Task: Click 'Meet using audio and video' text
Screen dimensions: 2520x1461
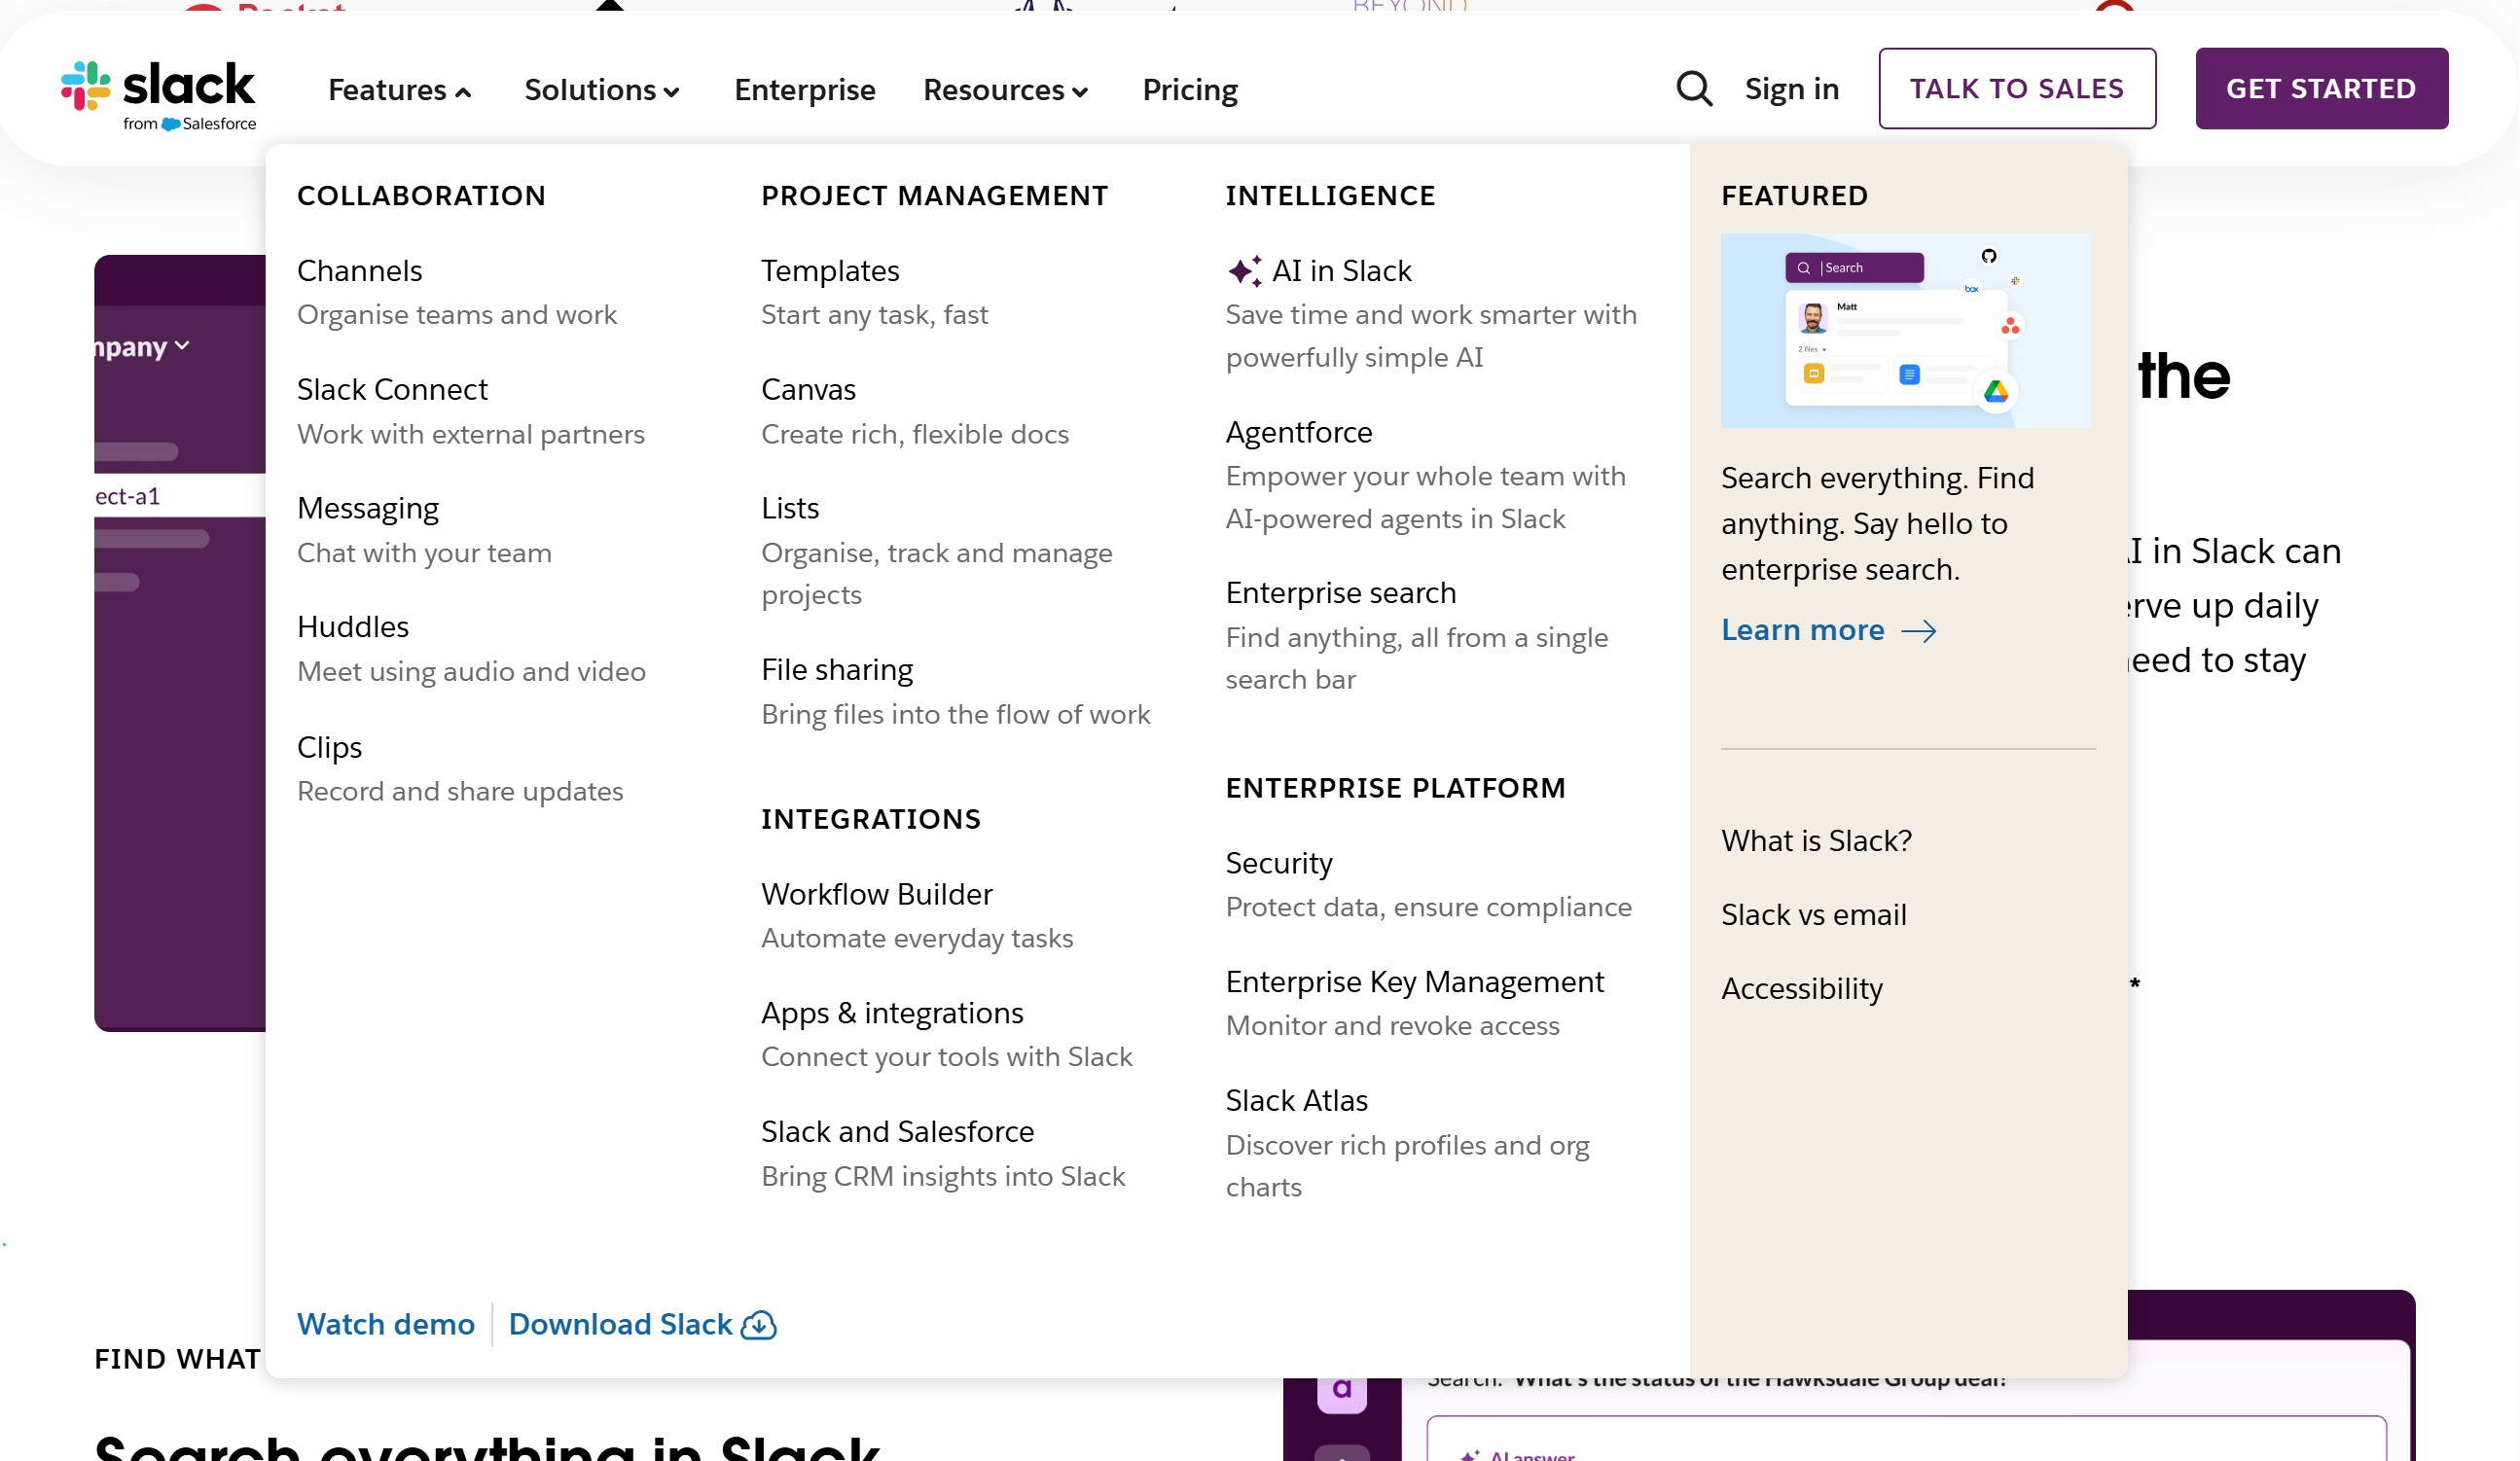Action: [x=471, y=671]
